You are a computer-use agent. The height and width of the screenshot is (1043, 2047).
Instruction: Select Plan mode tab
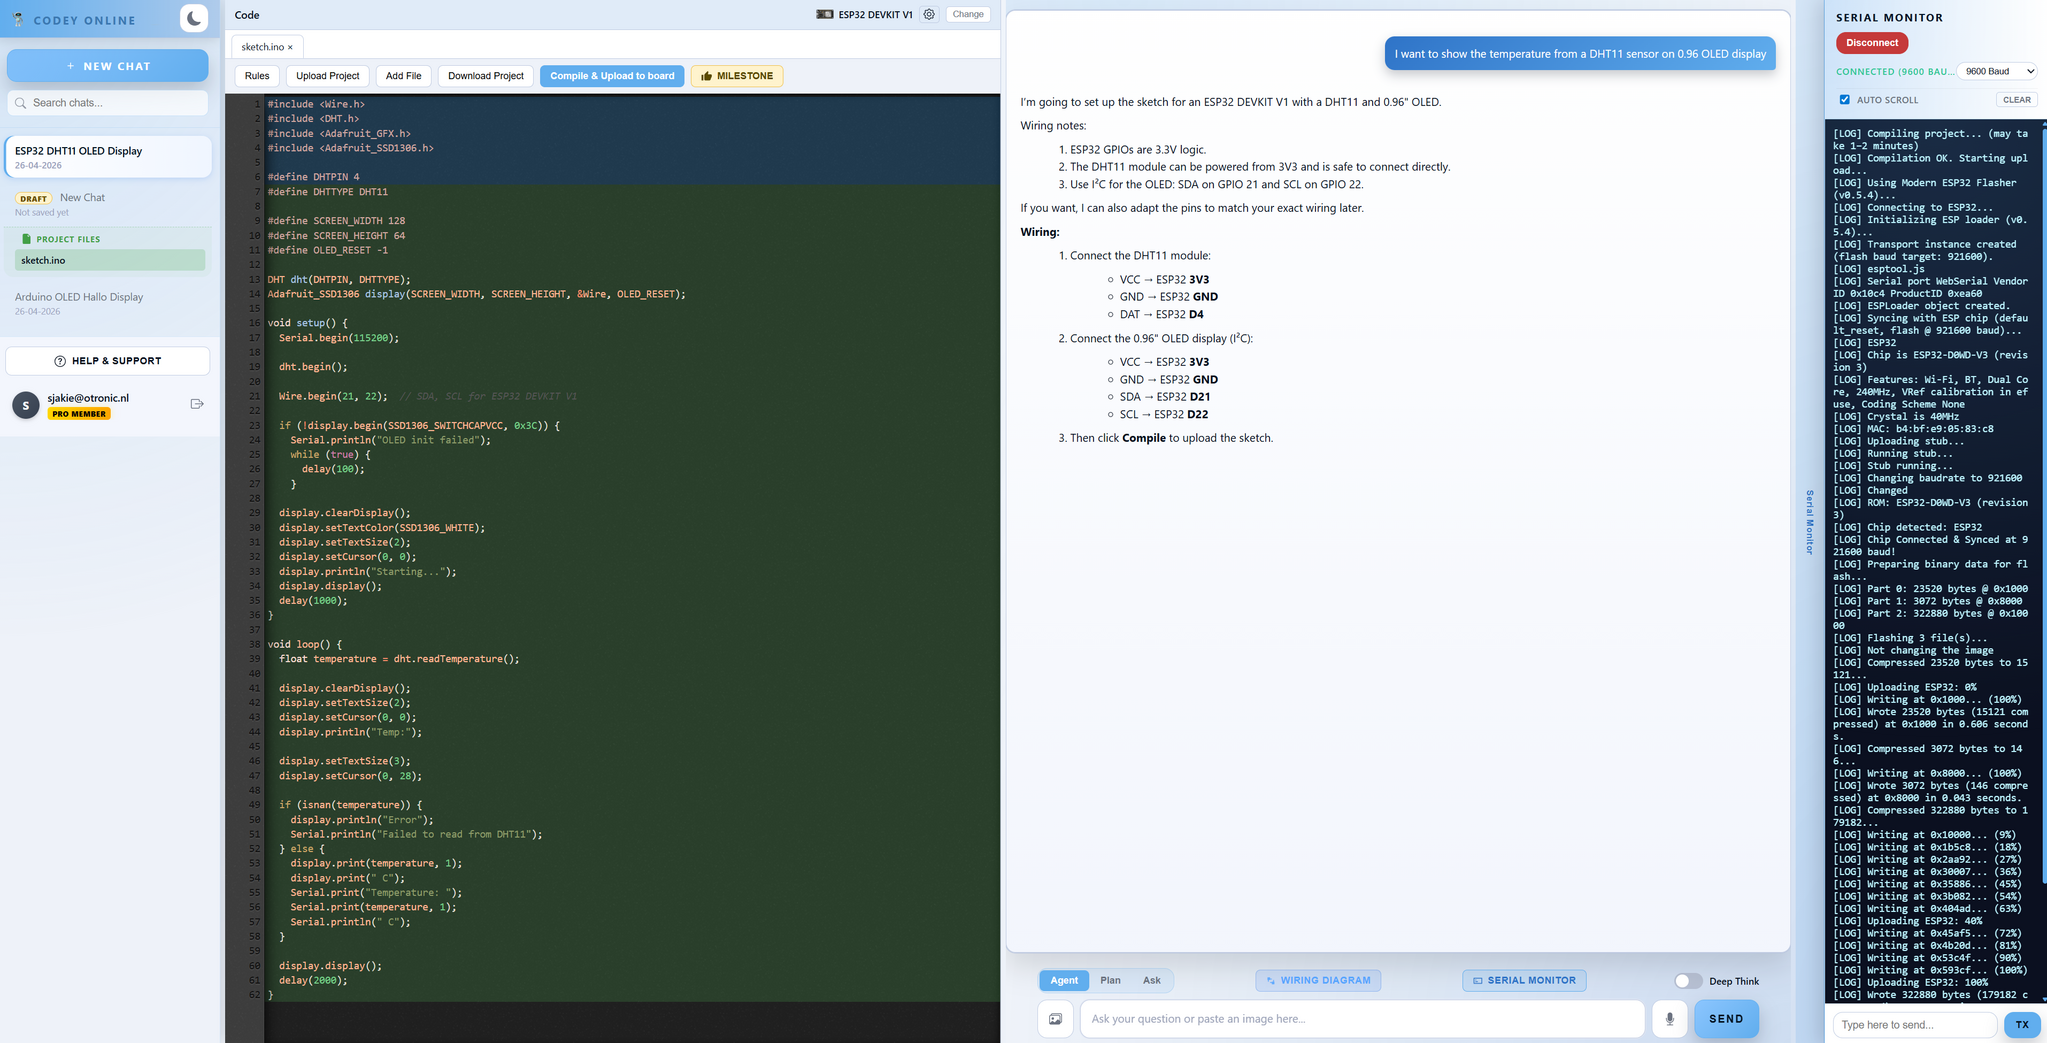tap(1110, 981)
